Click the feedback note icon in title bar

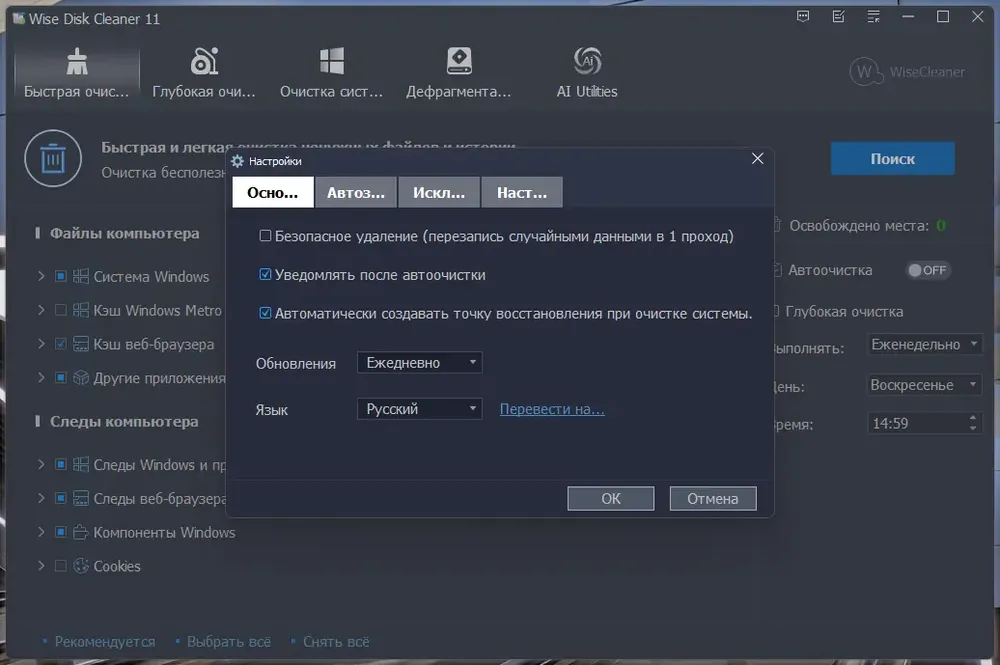click(x=838, y=17)
